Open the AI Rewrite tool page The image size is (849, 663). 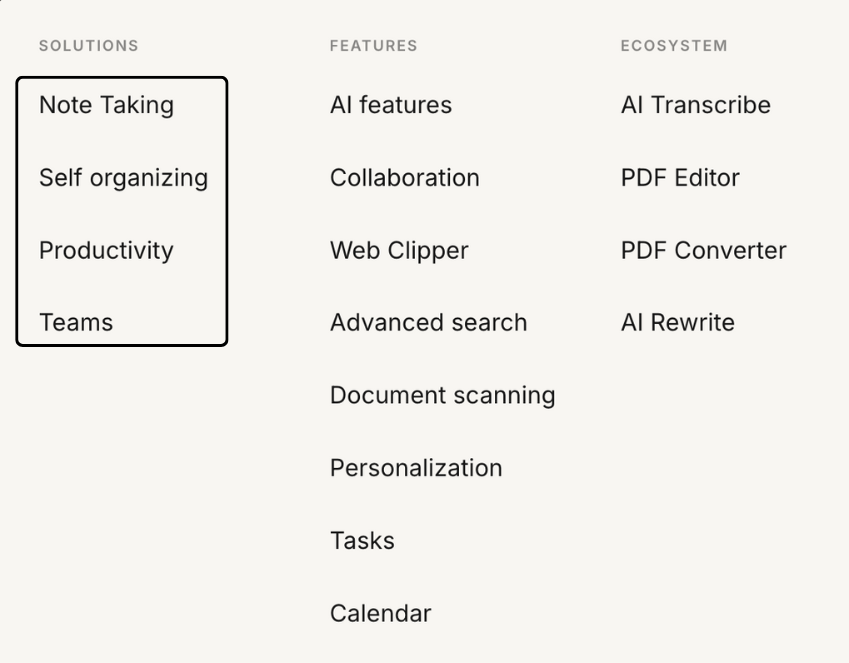pos(676,322)
